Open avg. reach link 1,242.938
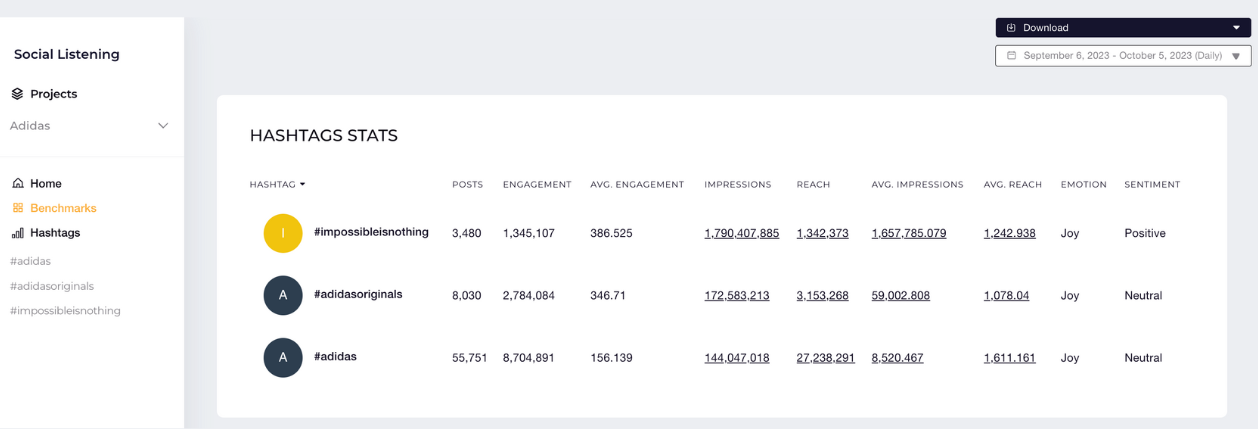 click(x=1010, y=234)
